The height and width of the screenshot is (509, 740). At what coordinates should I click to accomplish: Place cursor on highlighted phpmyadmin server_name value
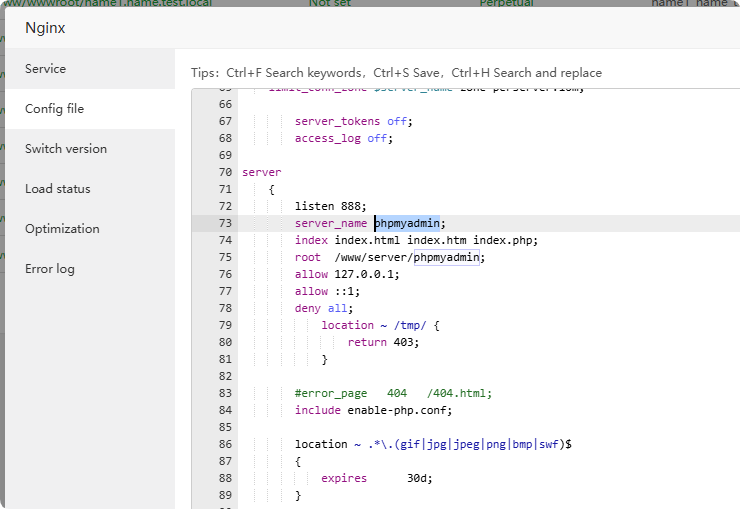pyautogui.click(x=408, y=223)
